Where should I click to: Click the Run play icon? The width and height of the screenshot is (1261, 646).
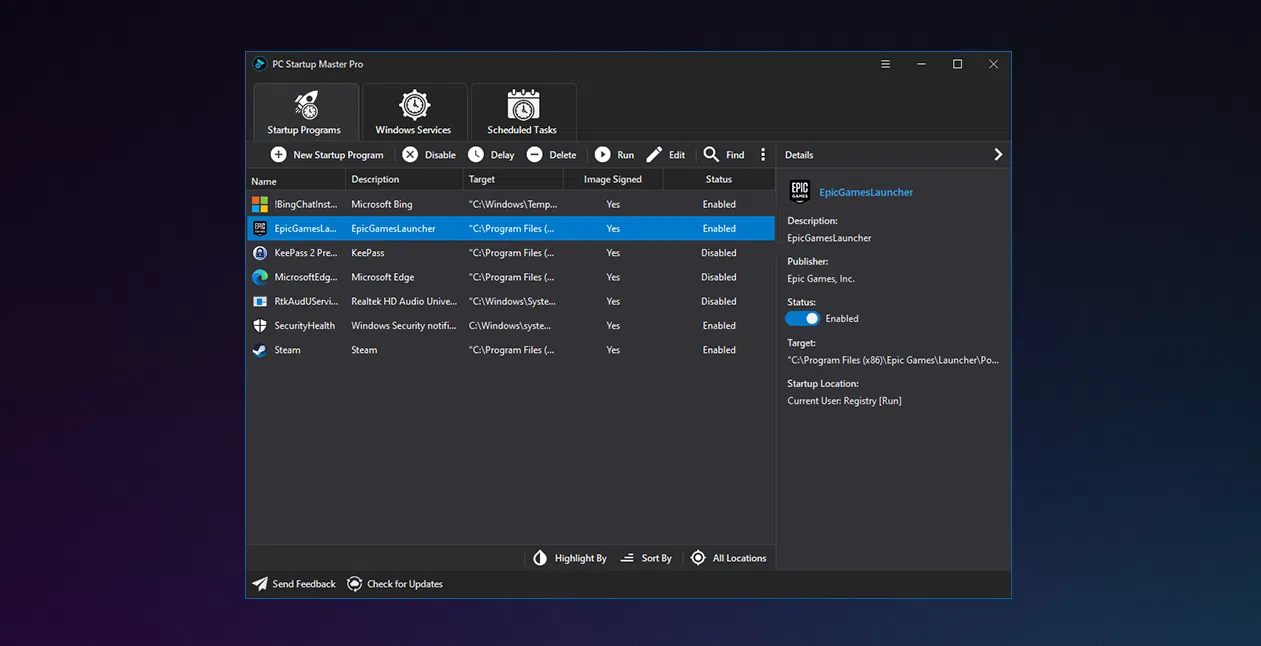(x=603, y=155)
